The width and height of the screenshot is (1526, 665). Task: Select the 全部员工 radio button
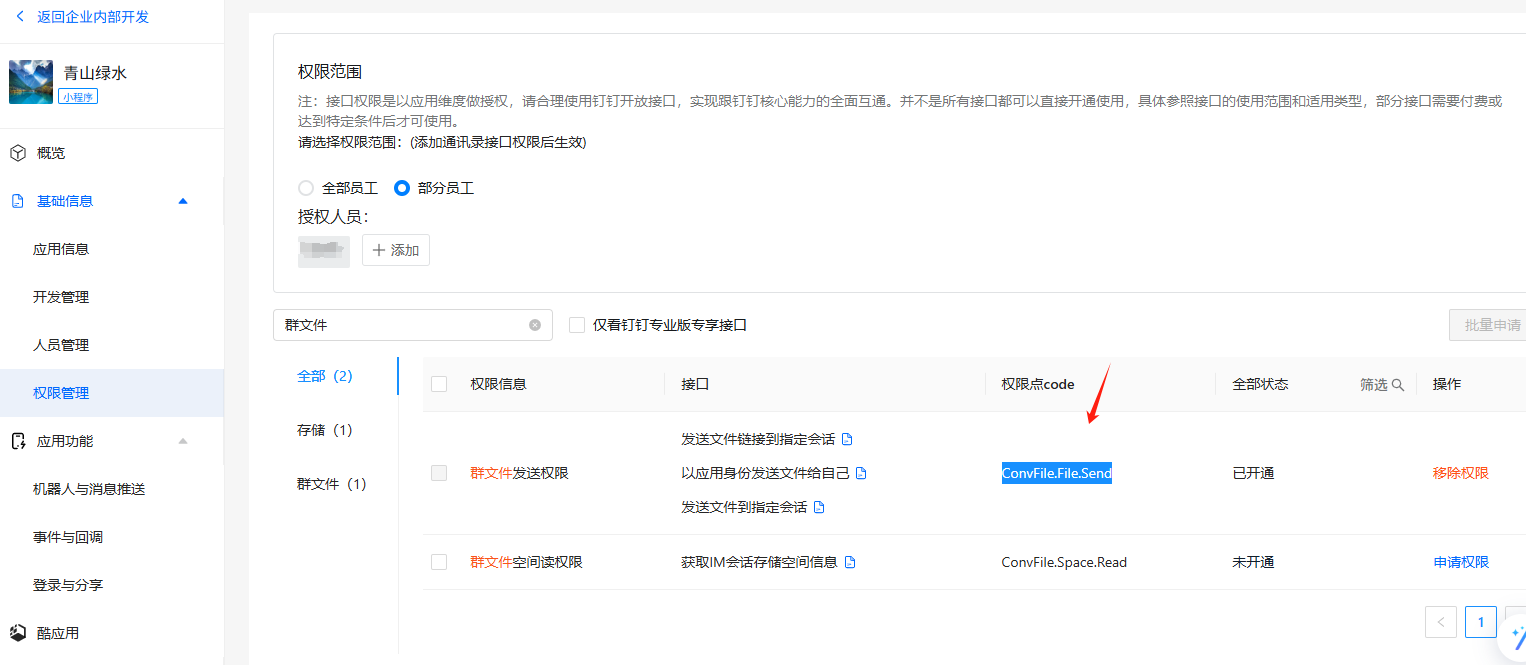tap(306, 188)
